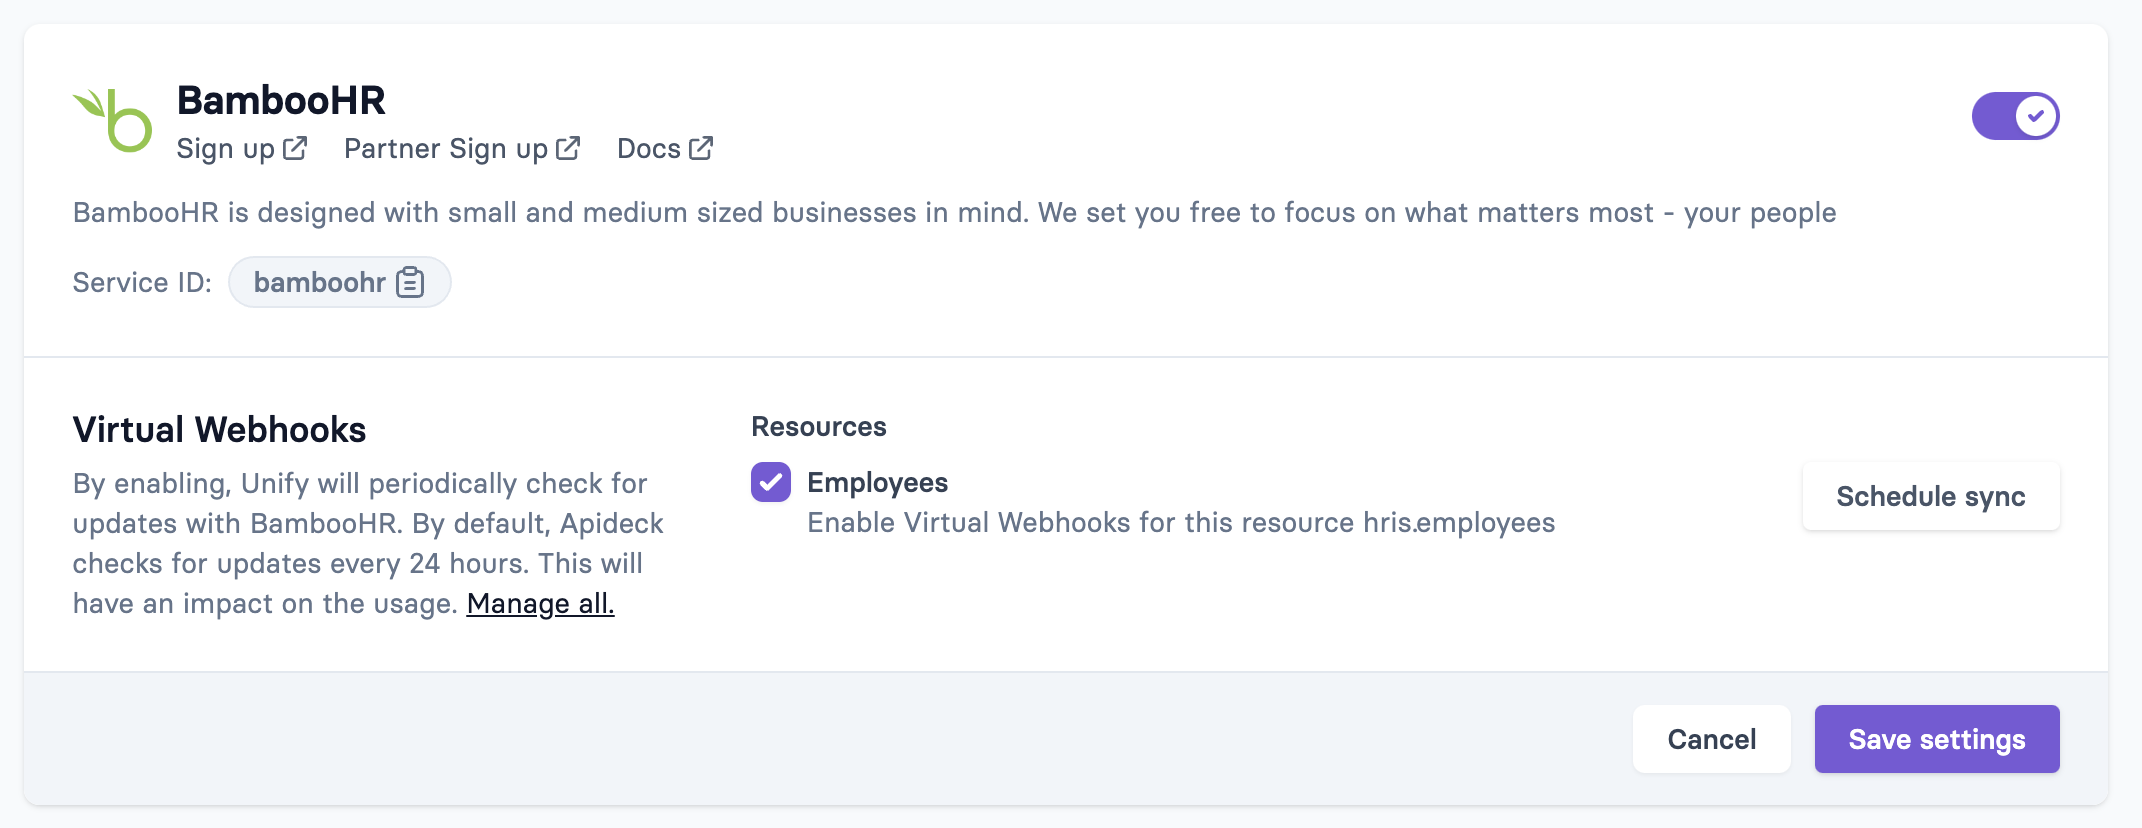Click Save settings

coord(1937,739)
